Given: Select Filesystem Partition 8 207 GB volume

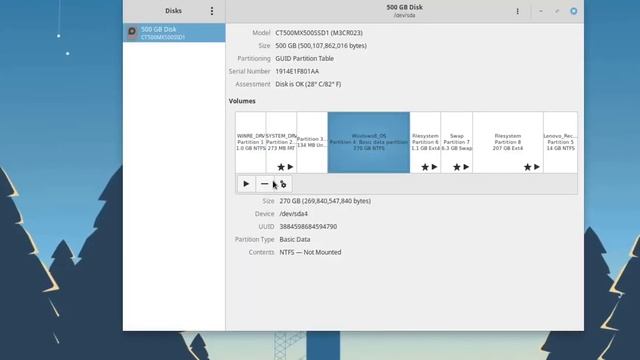Looking at the screenshot, I should [508, 142].
